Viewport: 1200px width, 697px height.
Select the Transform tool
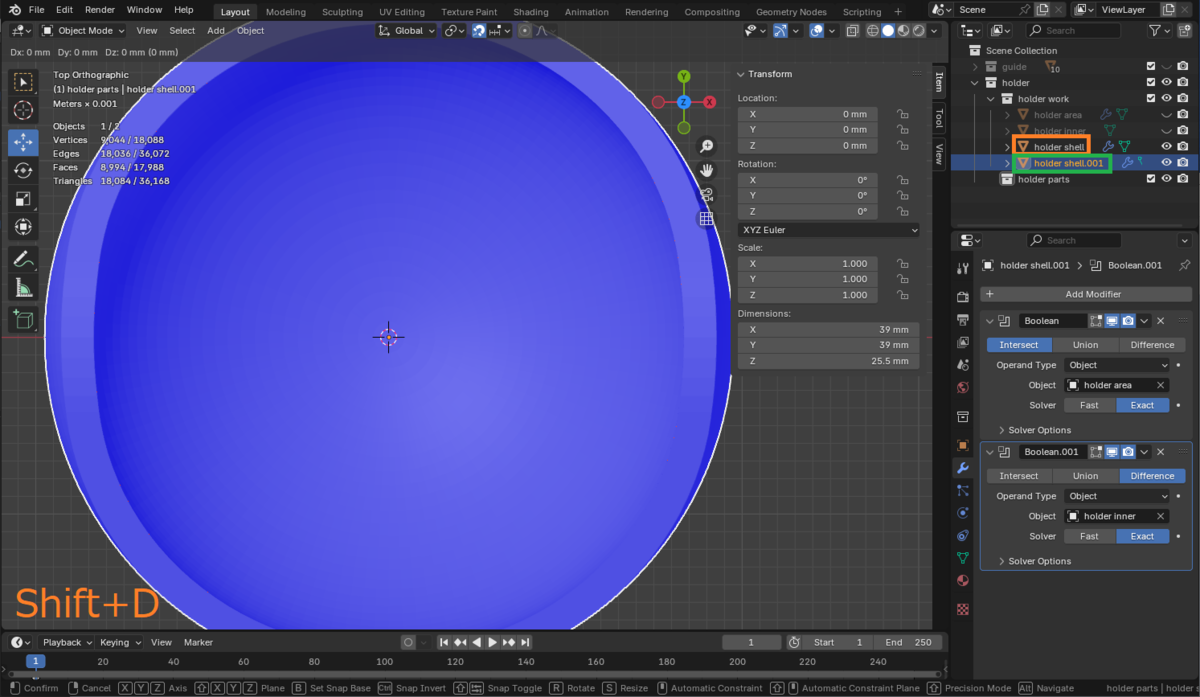point(24,227)
